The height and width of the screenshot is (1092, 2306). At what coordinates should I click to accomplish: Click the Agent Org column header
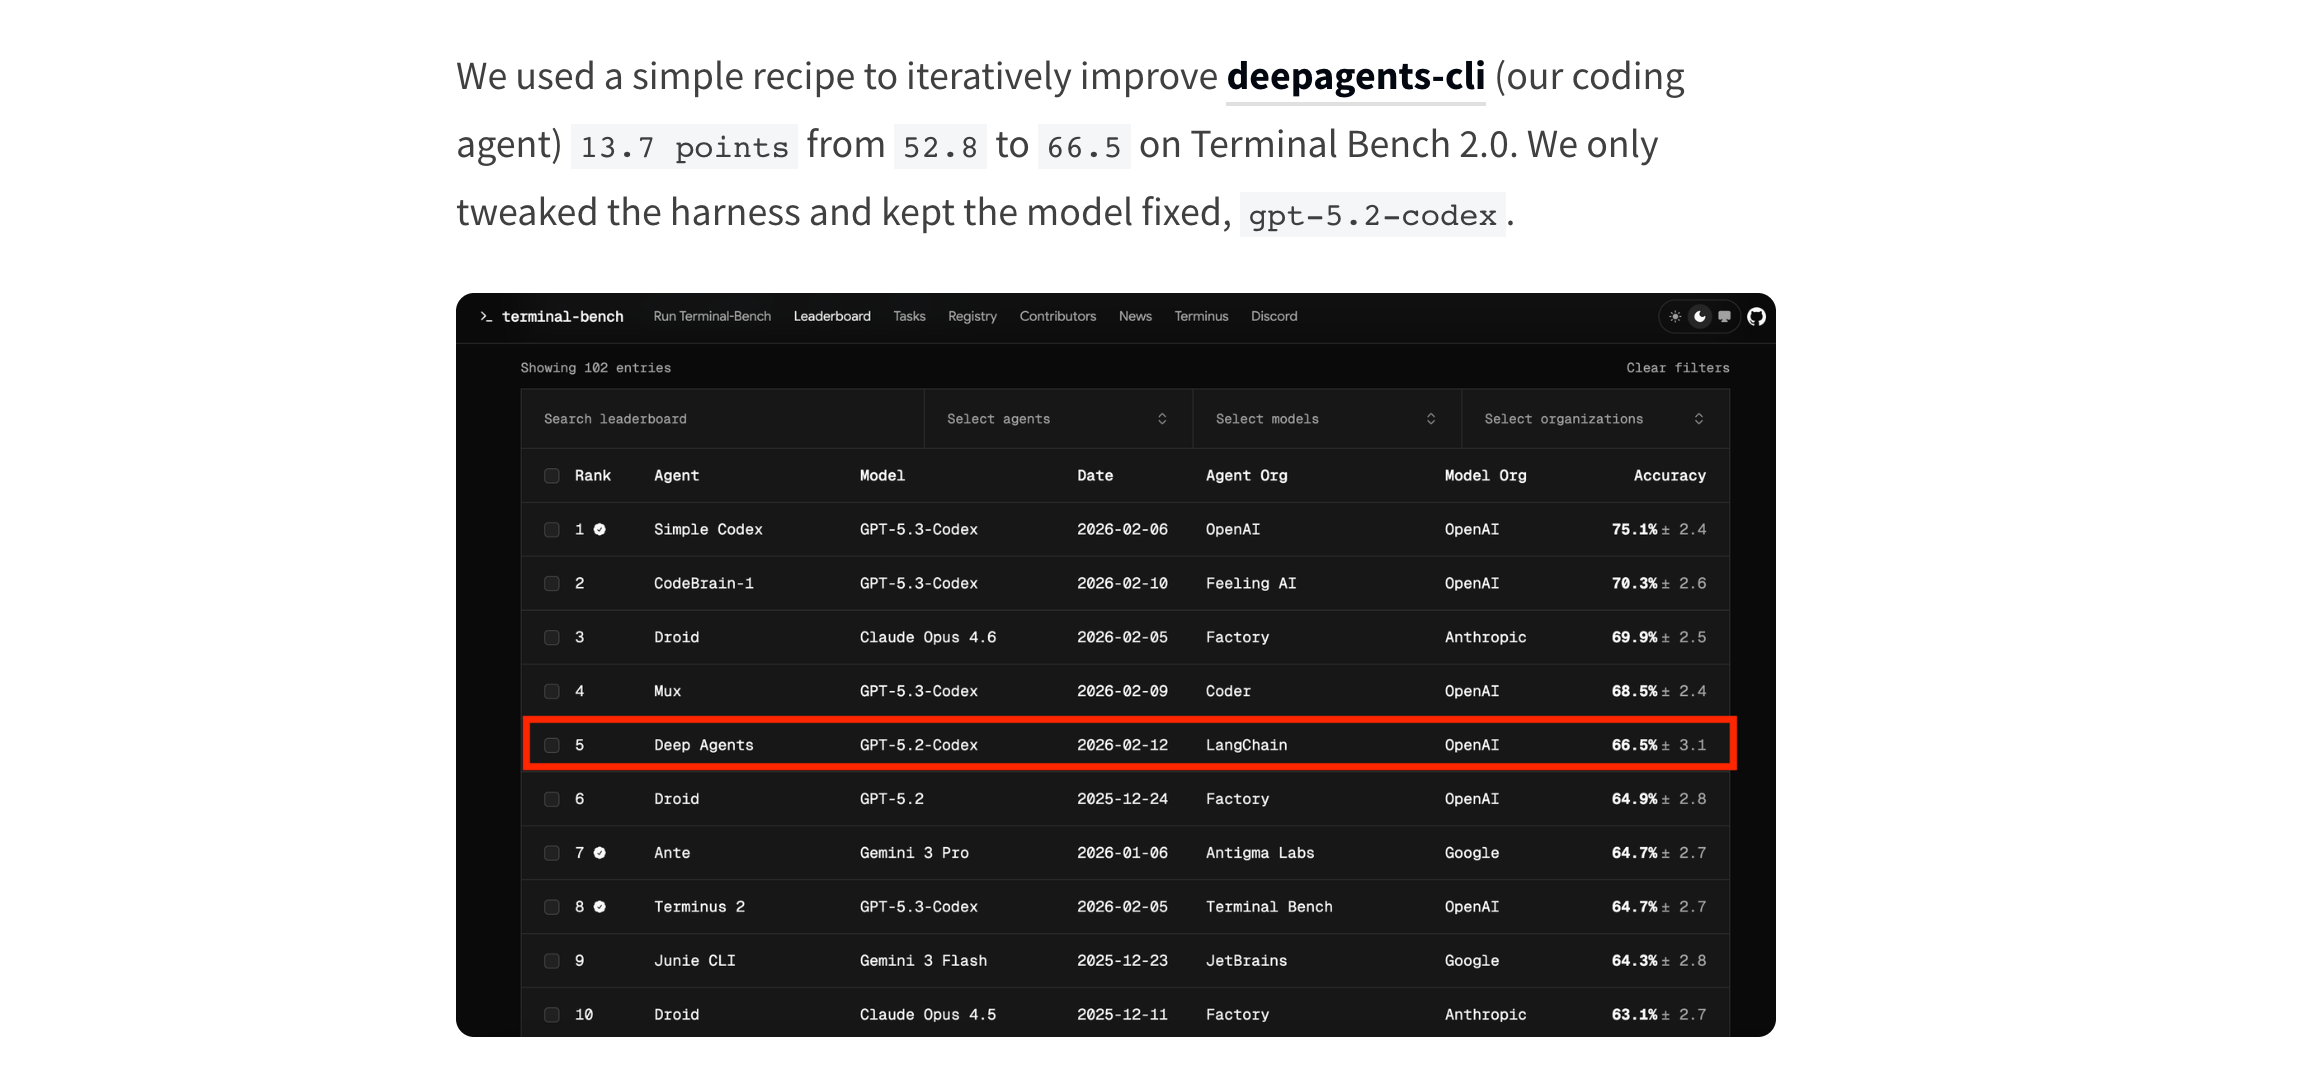click(1246, 476)
